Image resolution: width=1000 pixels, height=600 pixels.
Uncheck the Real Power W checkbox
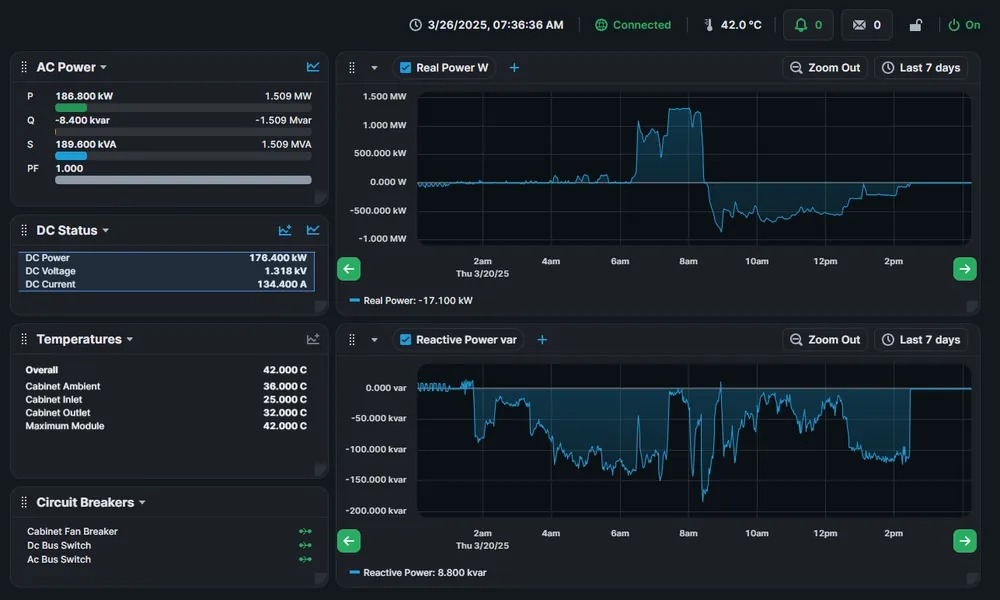click(405, 68)
